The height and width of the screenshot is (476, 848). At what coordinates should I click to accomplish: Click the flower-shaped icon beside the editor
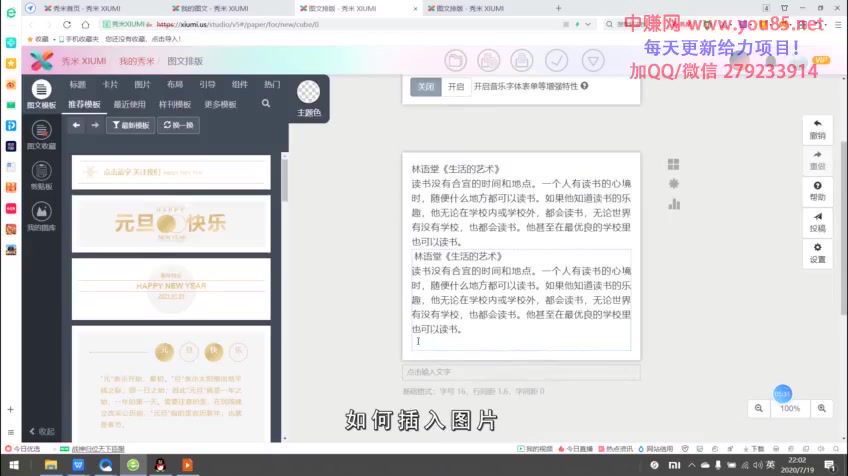[x=673, y=184]
